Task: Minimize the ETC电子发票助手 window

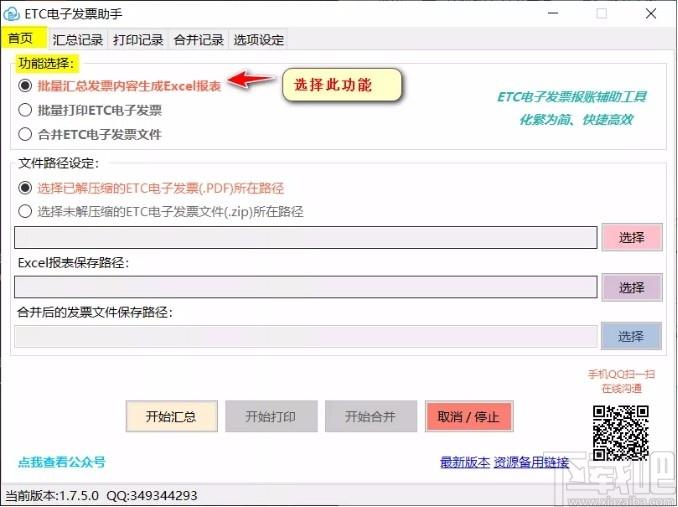Action: pos(553,13)
